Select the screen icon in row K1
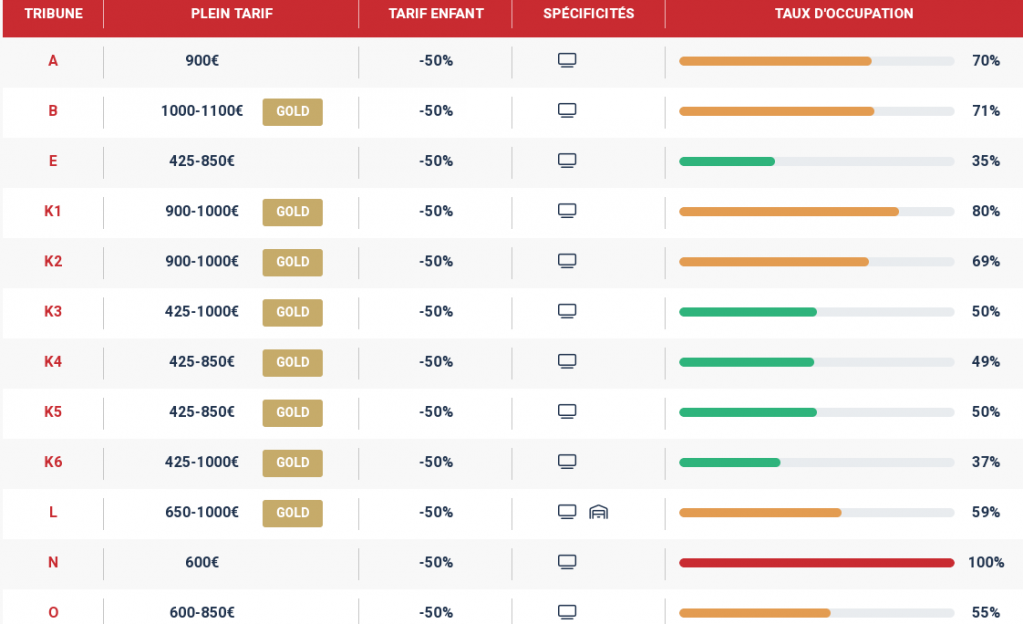This screenshot has width=1023, height=624. pos(567,211)
